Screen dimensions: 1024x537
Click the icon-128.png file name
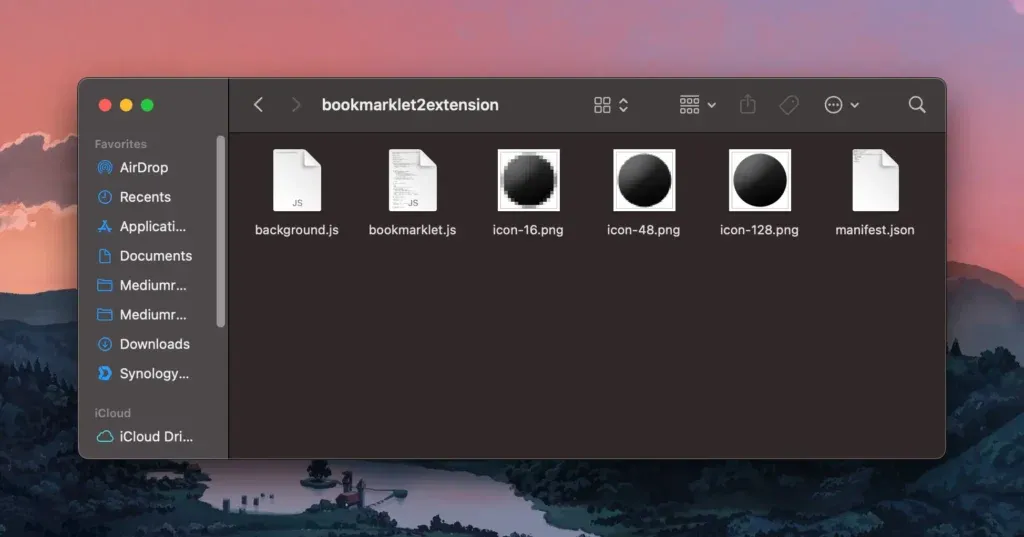(x=759, y=230)
